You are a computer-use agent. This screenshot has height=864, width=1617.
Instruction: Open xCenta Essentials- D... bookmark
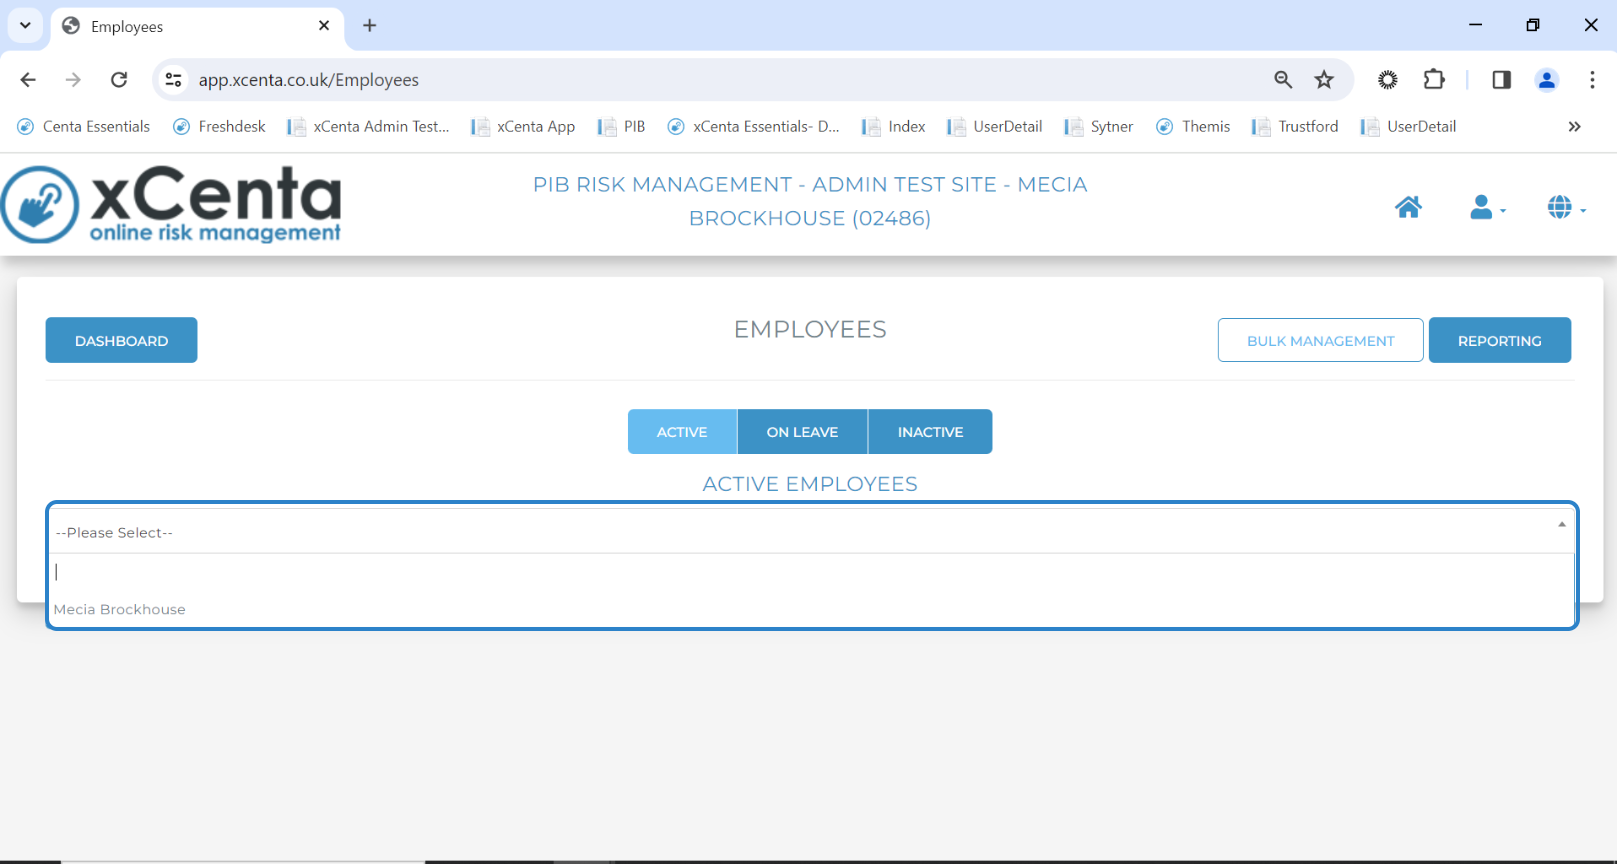coord(753,127)
